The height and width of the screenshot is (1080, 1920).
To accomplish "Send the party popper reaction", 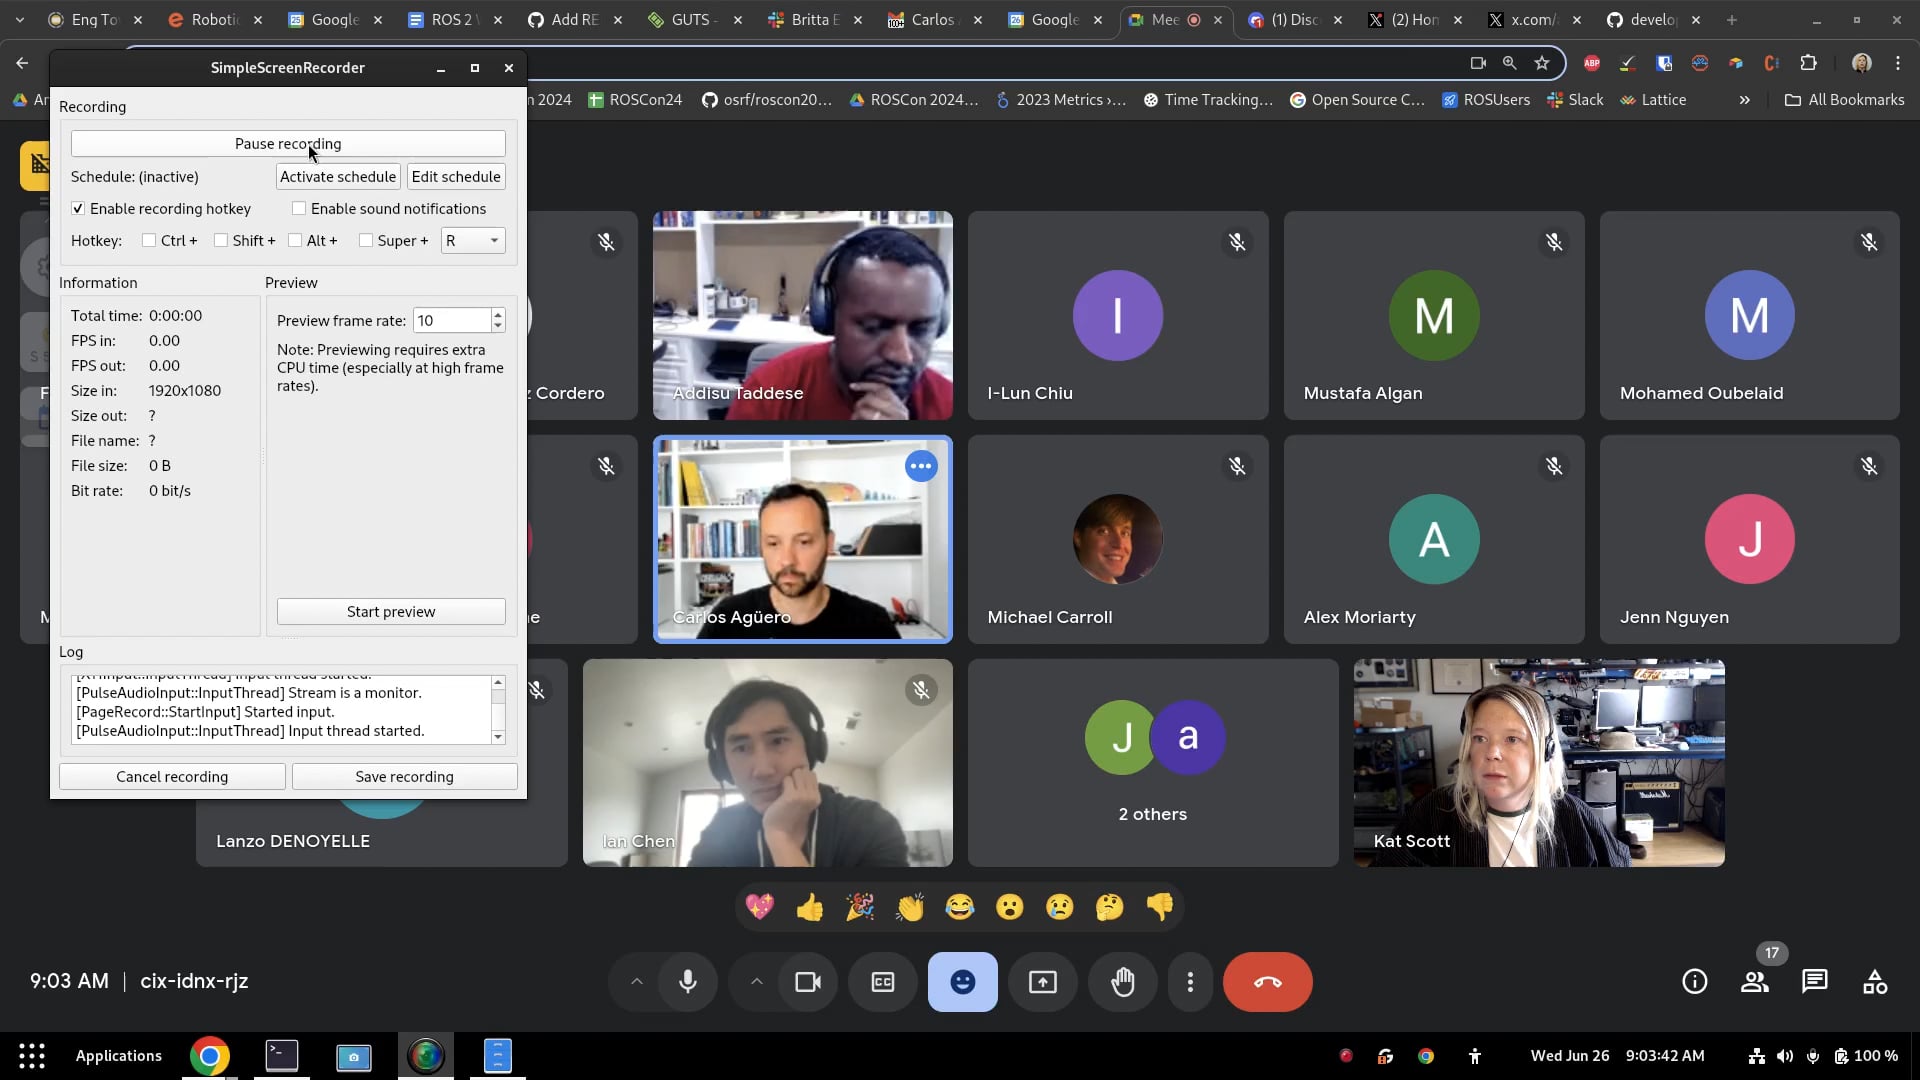I will (860, 907).
